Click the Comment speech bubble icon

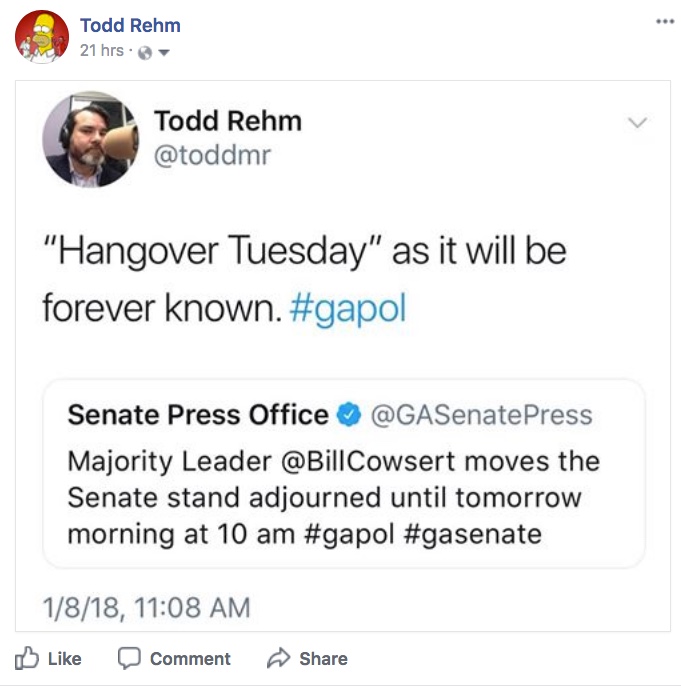129,658
